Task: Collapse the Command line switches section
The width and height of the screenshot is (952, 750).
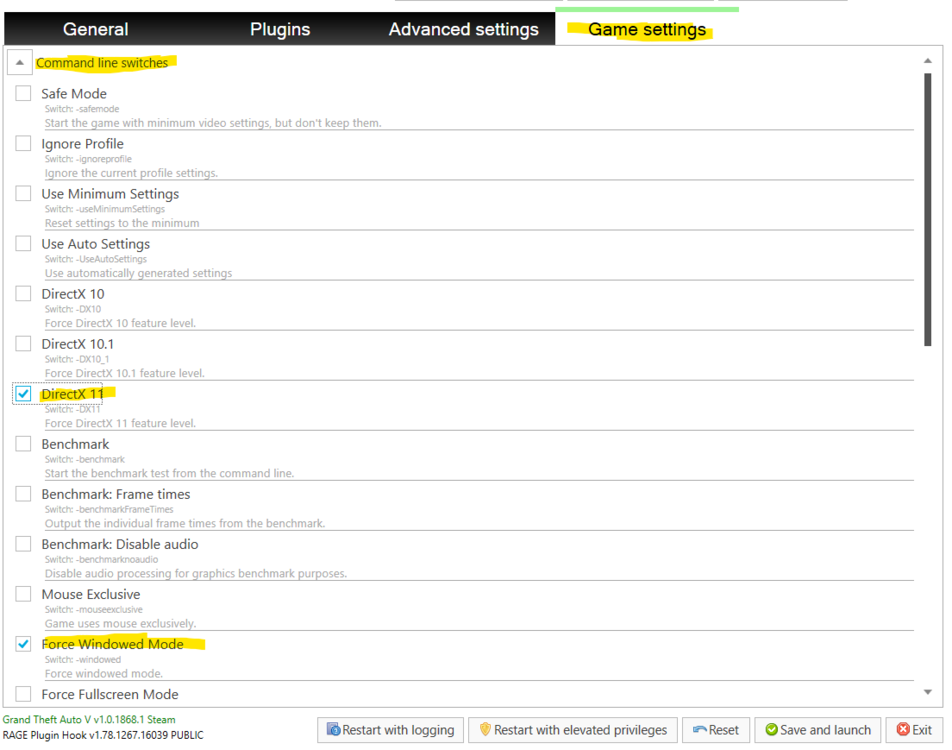Action: coord(19,63)
